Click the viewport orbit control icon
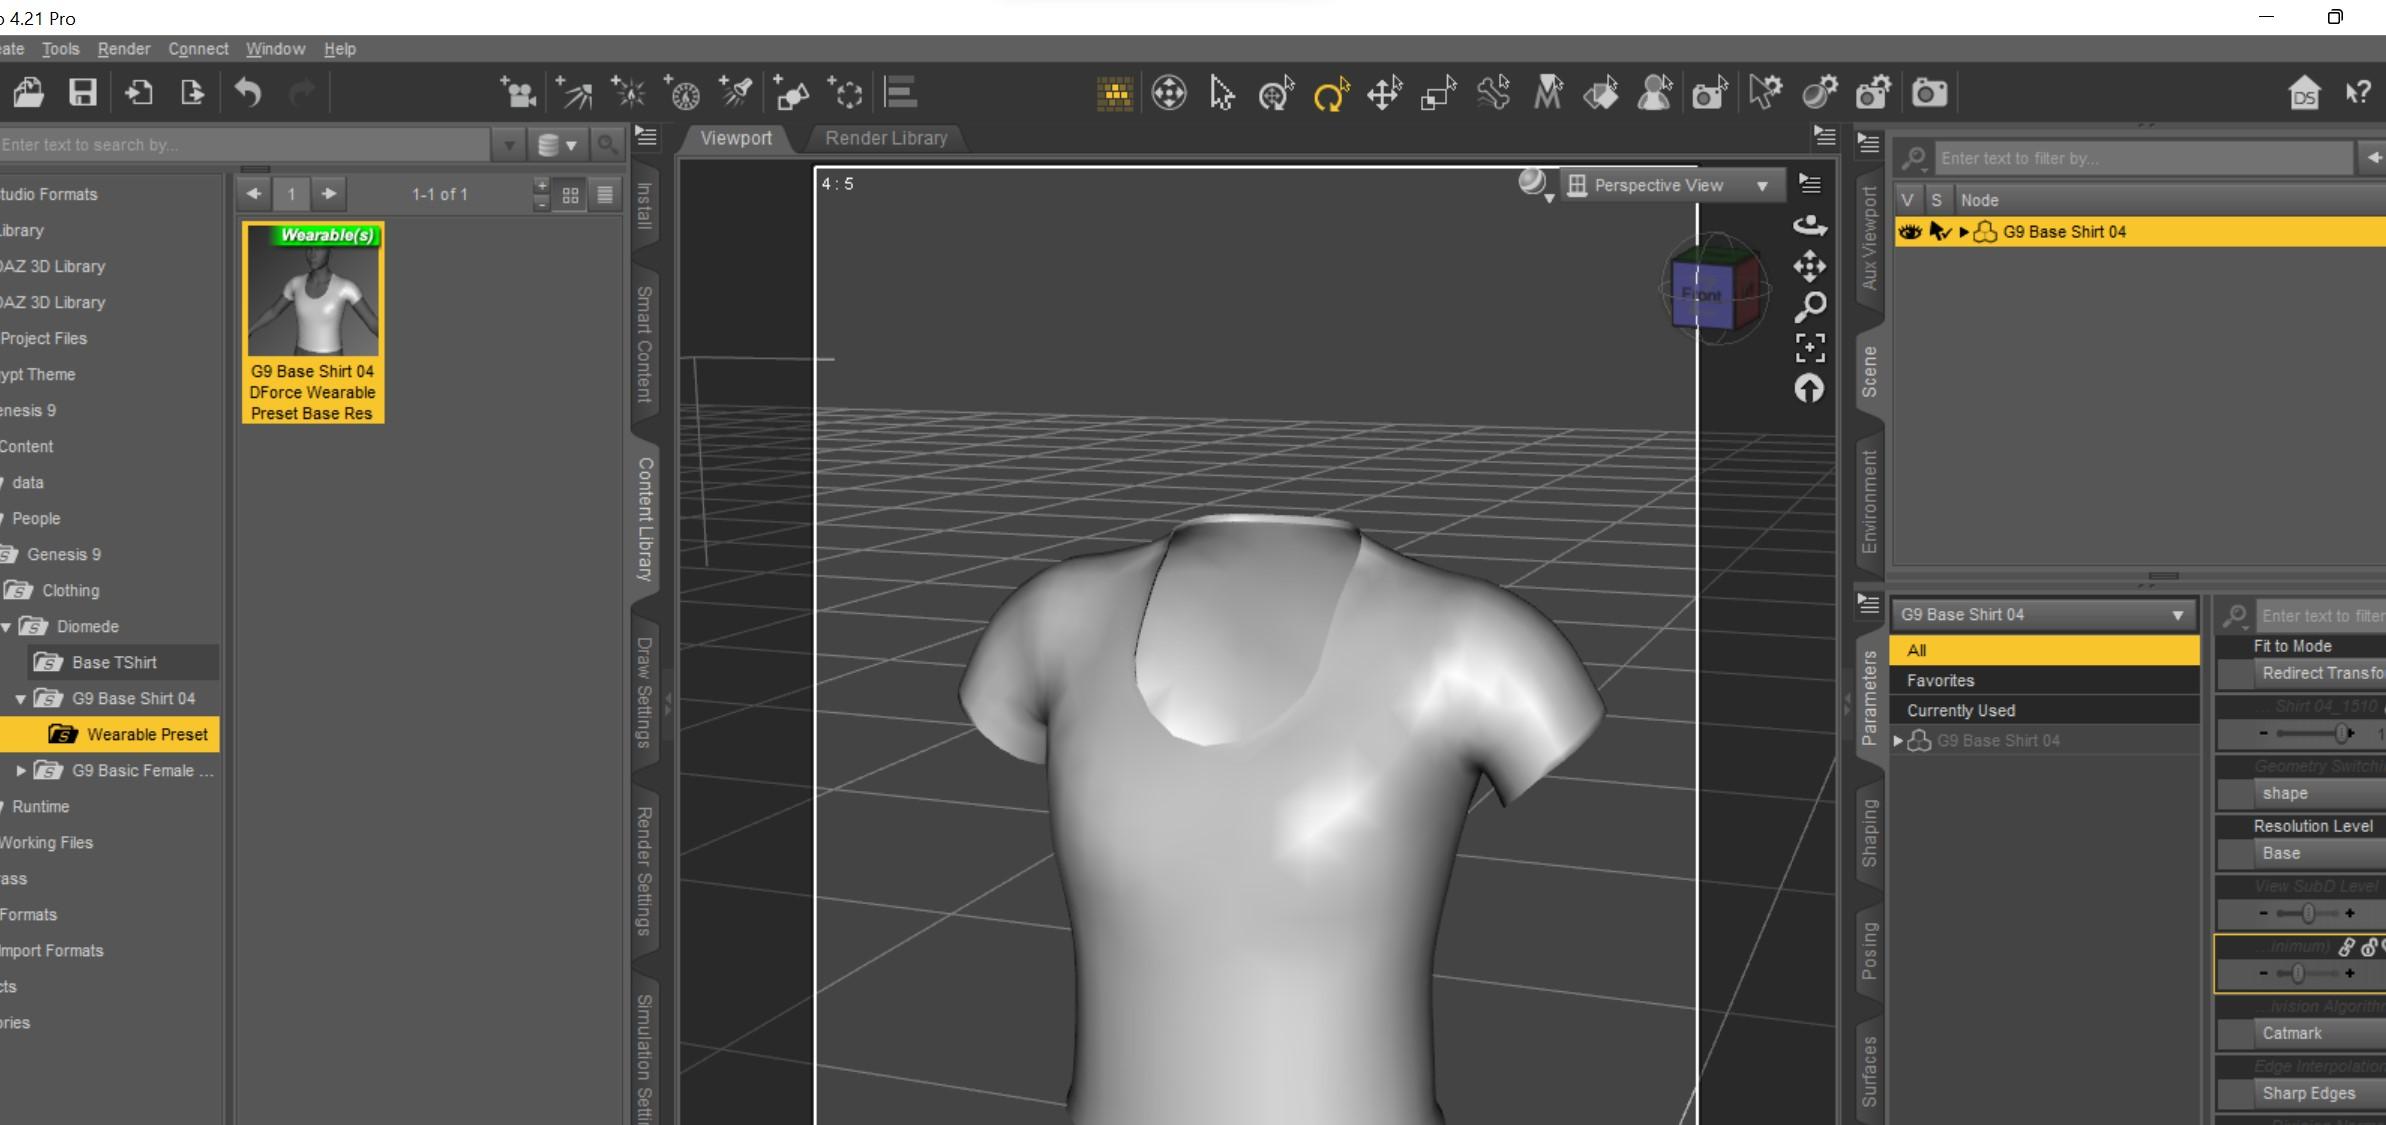Viewport: 2386px width, 1125px height. coord(1810,225)
